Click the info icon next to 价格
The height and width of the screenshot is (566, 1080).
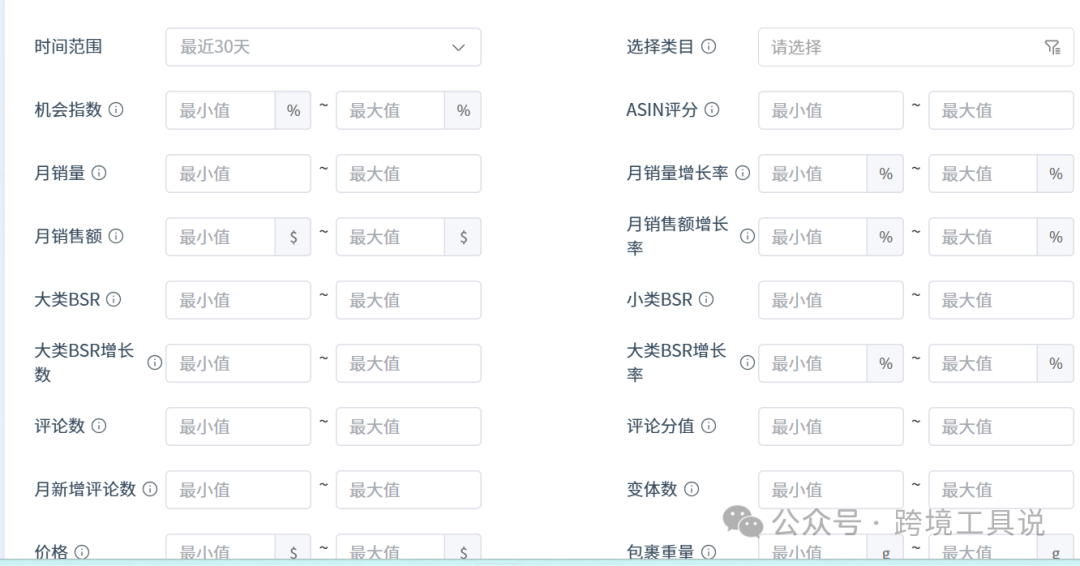(x=81, y=552)
